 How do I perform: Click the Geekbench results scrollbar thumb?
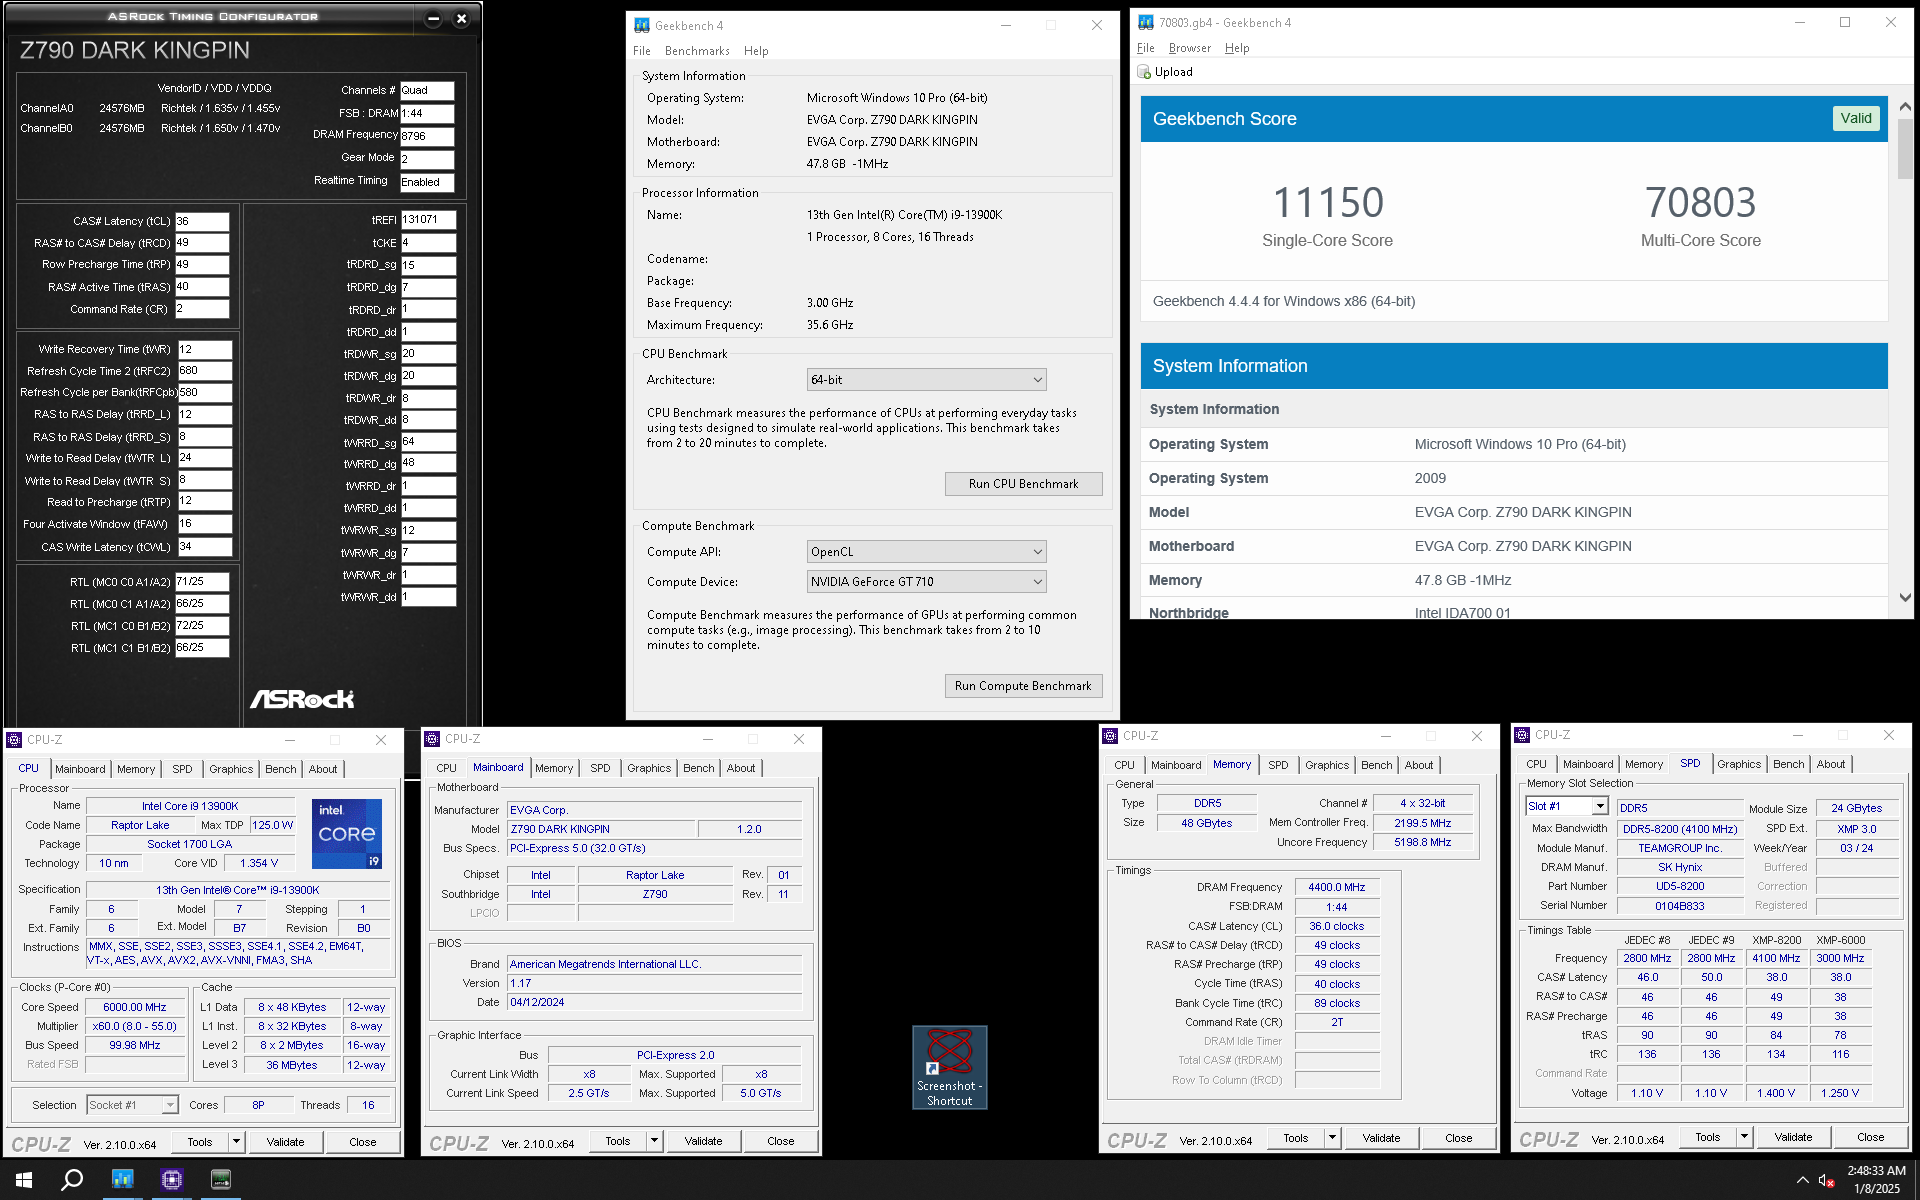pyautogui.click(x=1904, y=148)
